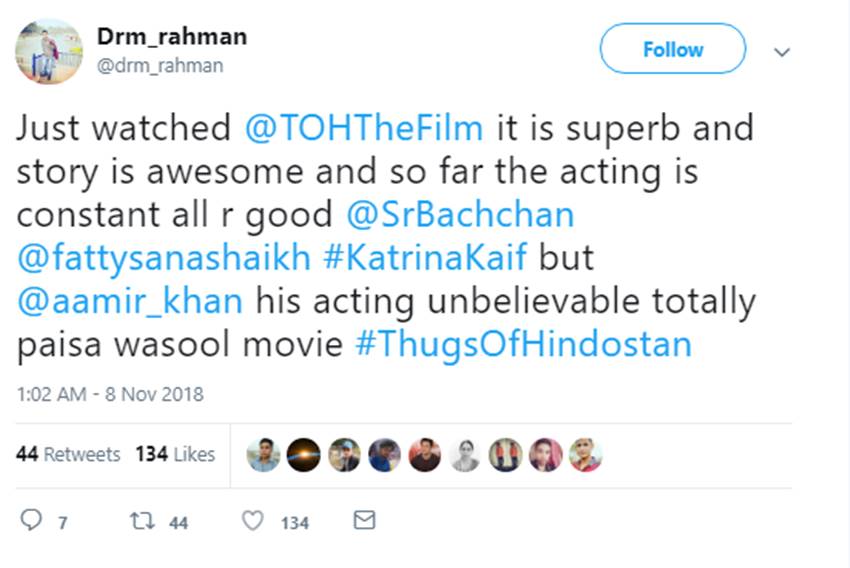The height and width of the screenshot is (568, 850).
Task: Open the tweet options chevron dropdown
Action: (x=782, y=51)
